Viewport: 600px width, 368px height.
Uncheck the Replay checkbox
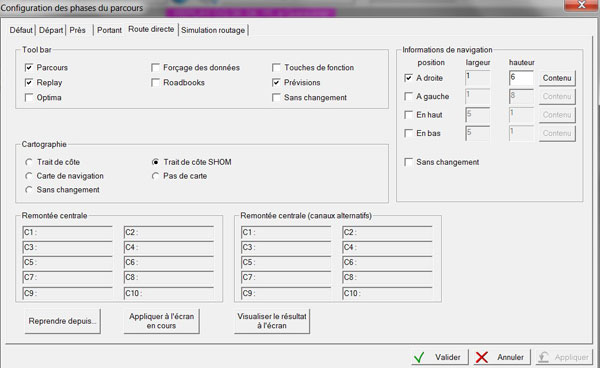(29, 82)
